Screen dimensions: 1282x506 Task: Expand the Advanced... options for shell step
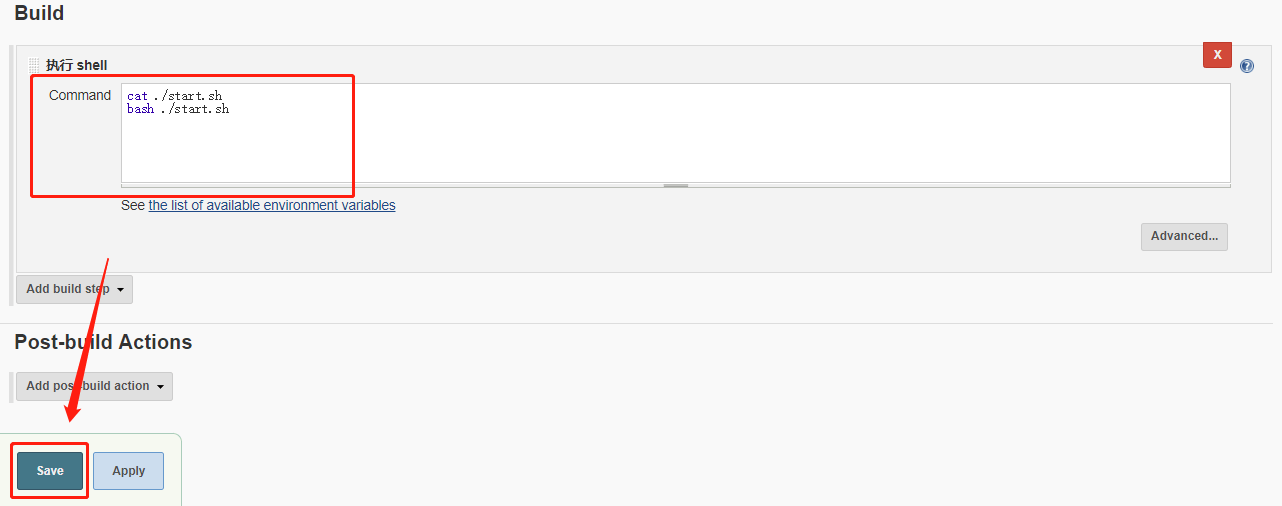point(1184,236)
